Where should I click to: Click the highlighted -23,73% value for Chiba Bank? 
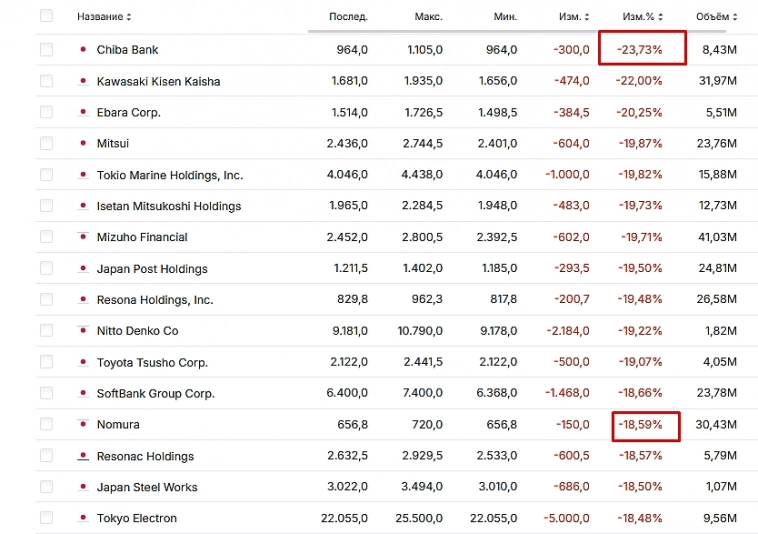642,49
